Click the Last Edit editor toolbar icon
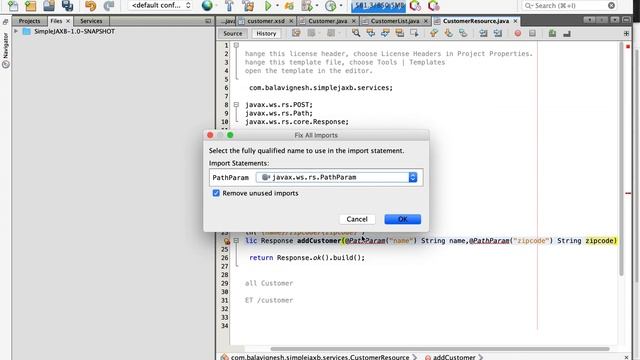 click(x=296, y=33)
